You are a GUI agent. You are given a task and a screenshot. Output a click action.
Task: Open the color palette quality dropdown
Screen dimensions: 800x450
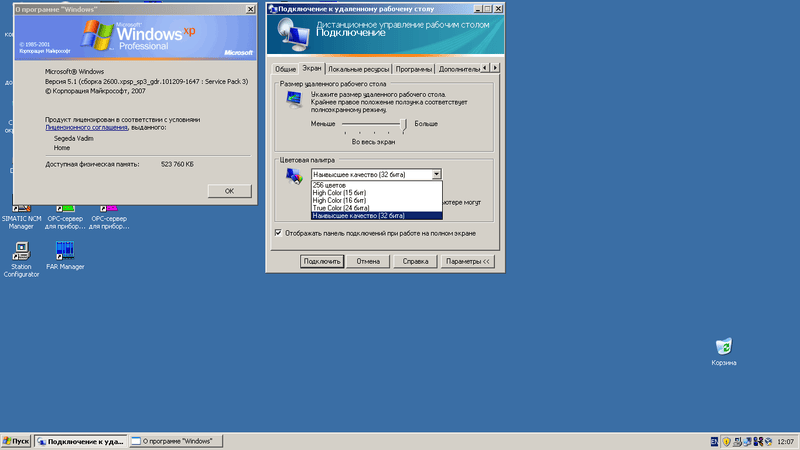436,174
